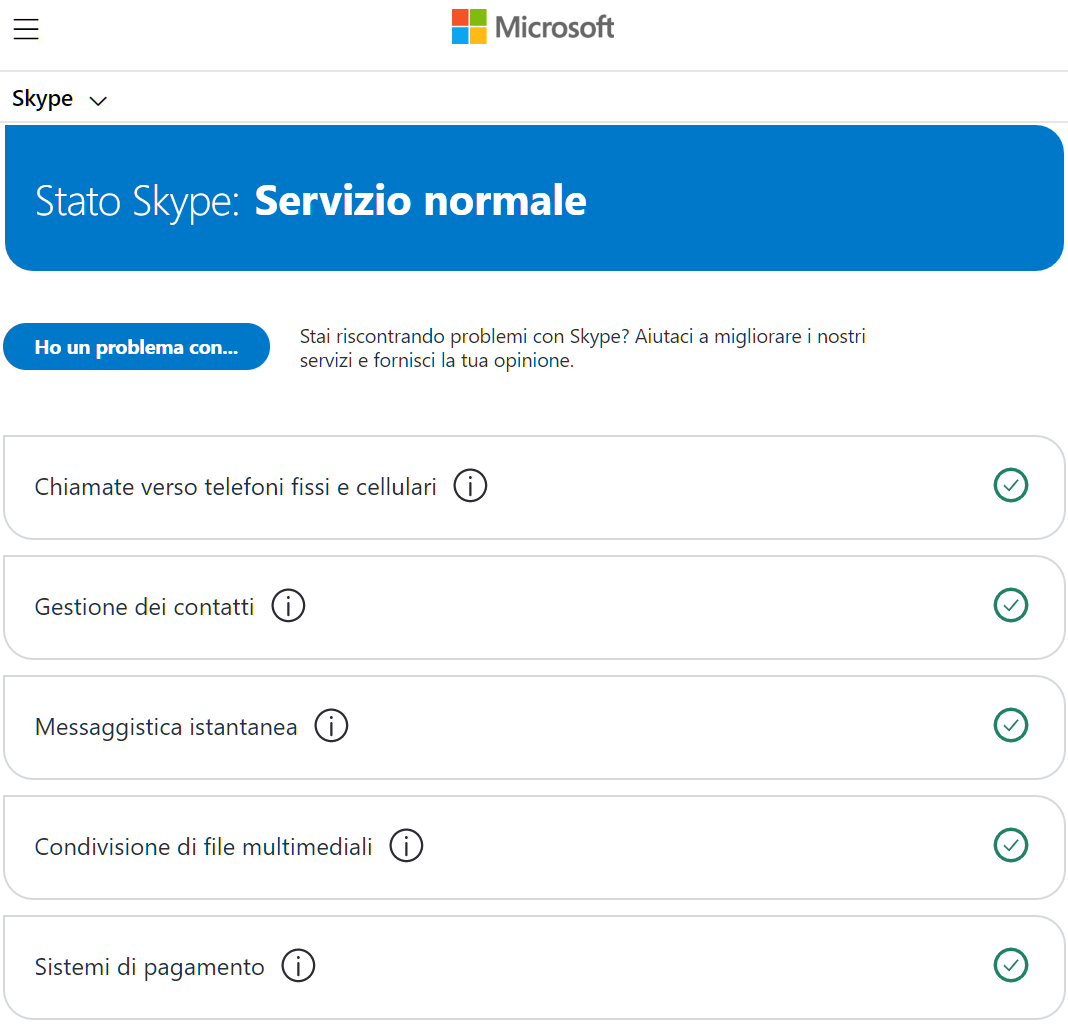
Task: Click status checkmark on Messaggistica istantanea row
Action: click(x=1010, y=726)
